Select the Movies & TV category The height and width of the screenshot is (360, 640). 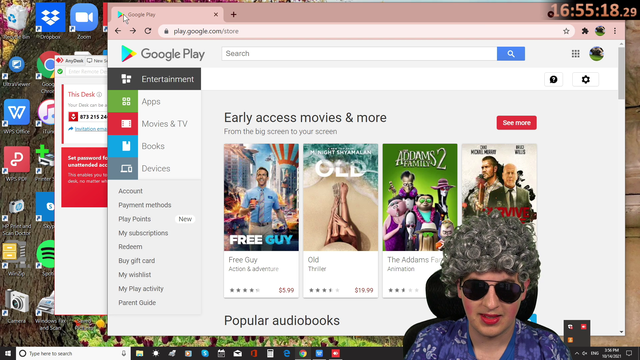[x=154, y=124]
